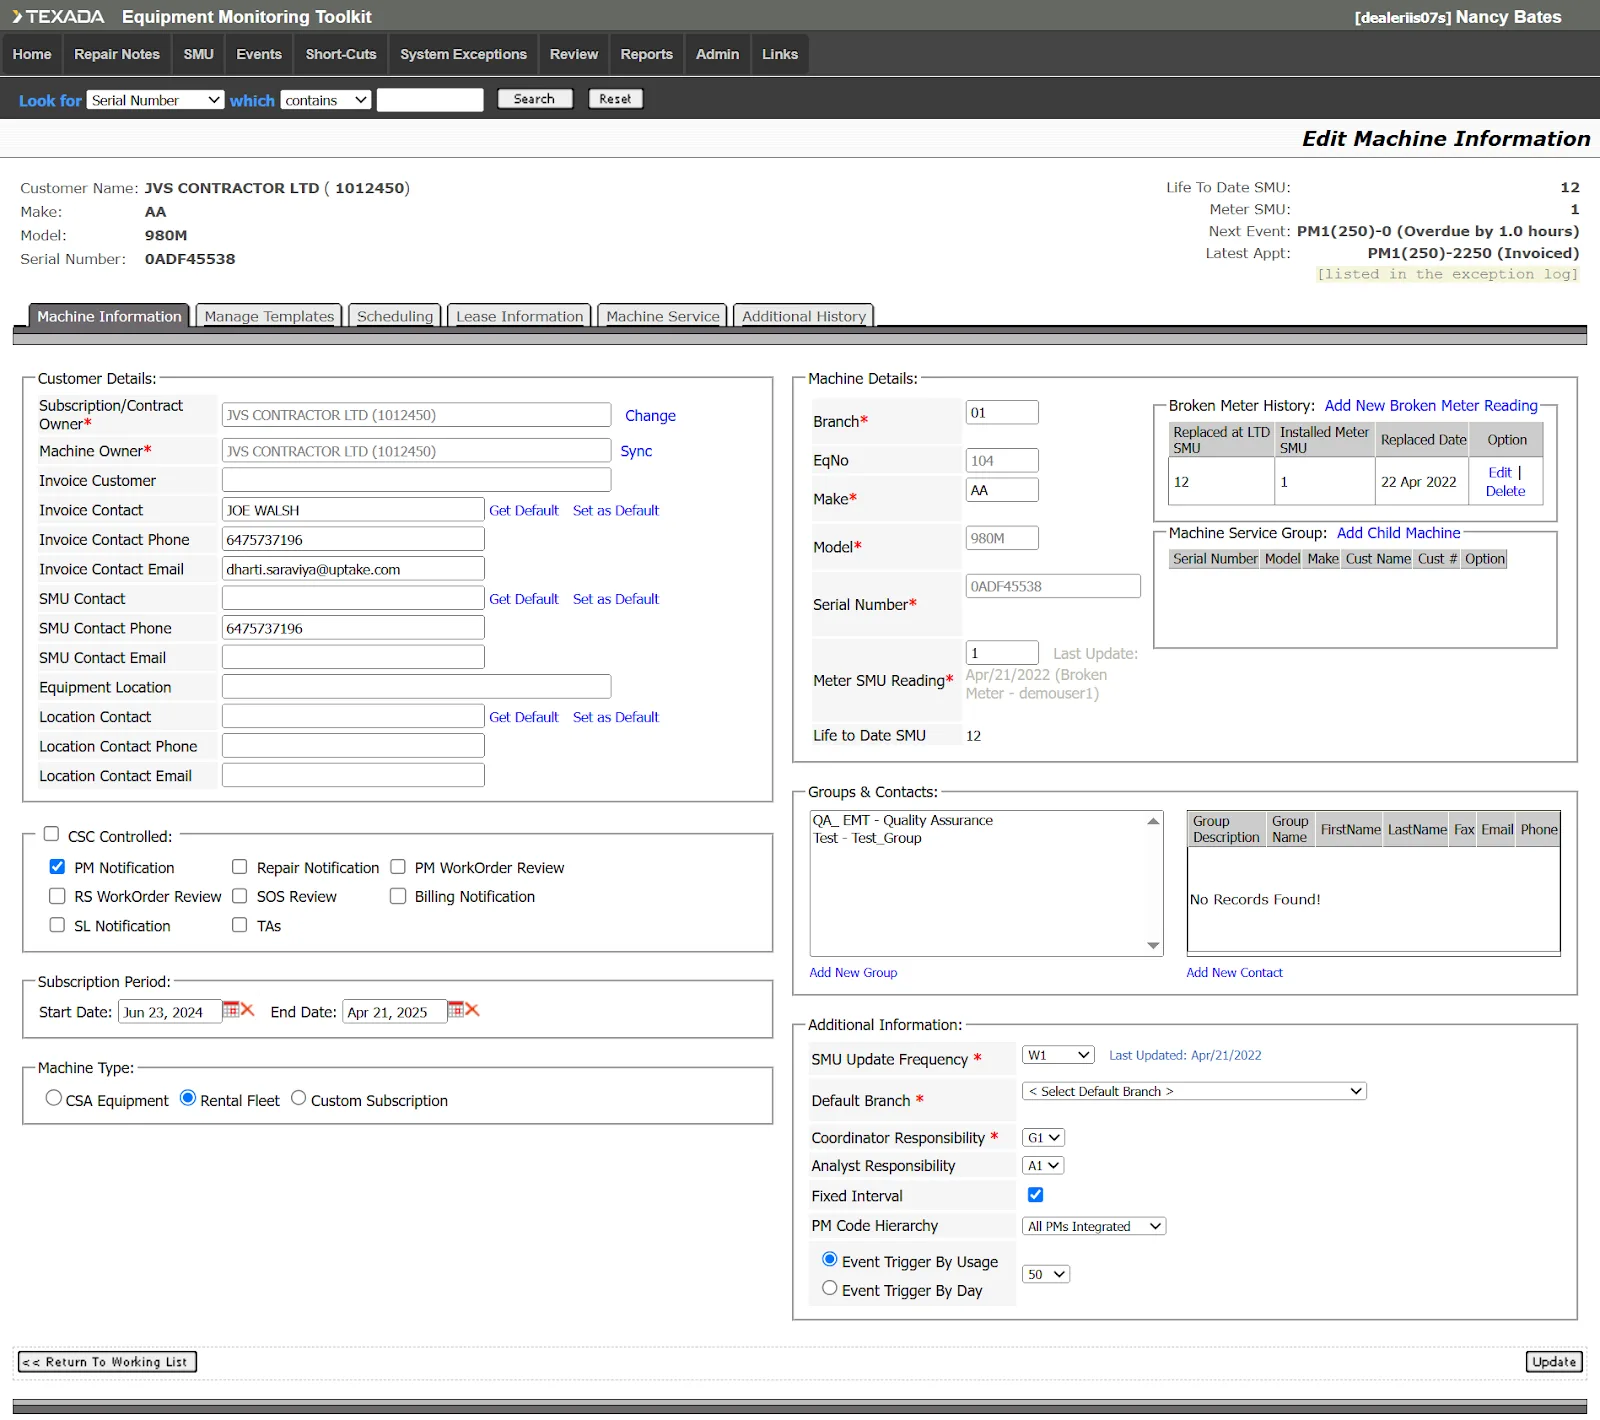Click the Add New Broken Meter Reading link
This screenshot has width=1600, height=1420.
coord(1430,405)
